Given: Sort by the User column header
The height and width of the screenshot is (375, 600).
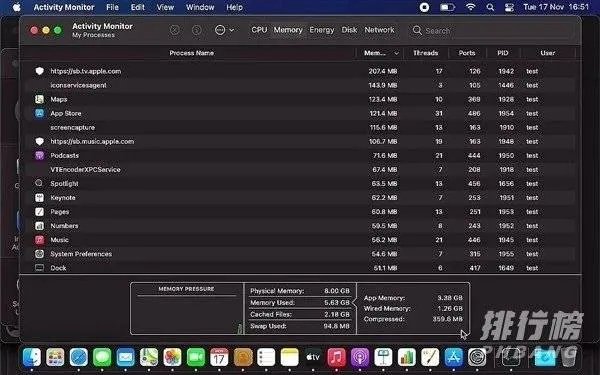Looking at the screenshot, I should click(x=548, y=53).
